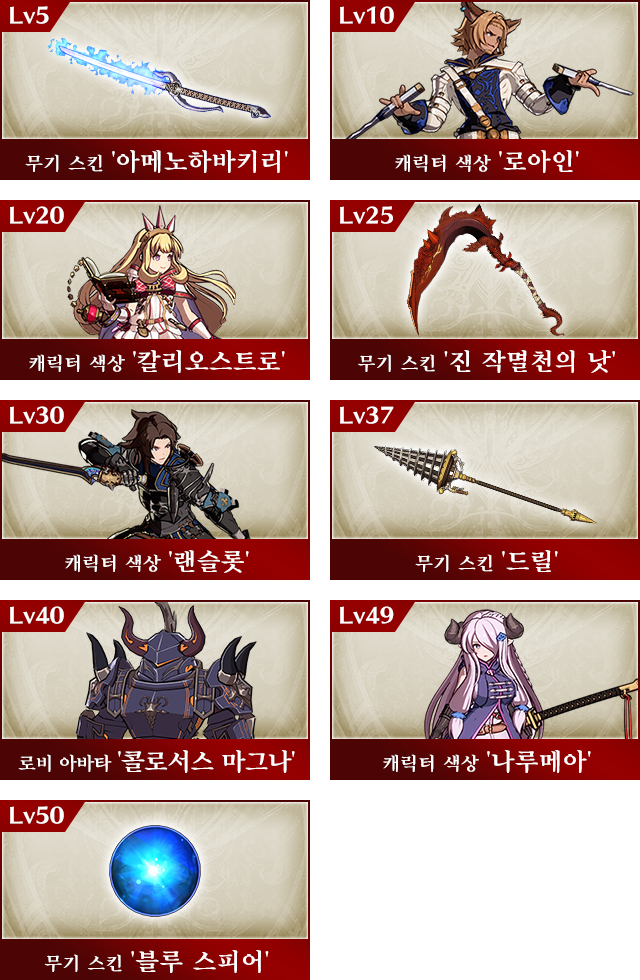Click the horned Colossus Magna armor avatar
This screenshot has height=980, width=640.
(x=166, y=672)
